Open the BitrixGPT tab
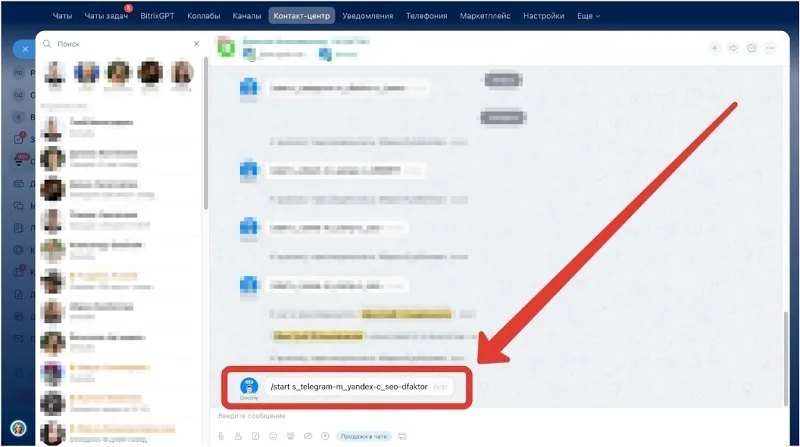The width and height of the screenshot is (800, 447). click(x=157, y=16)
